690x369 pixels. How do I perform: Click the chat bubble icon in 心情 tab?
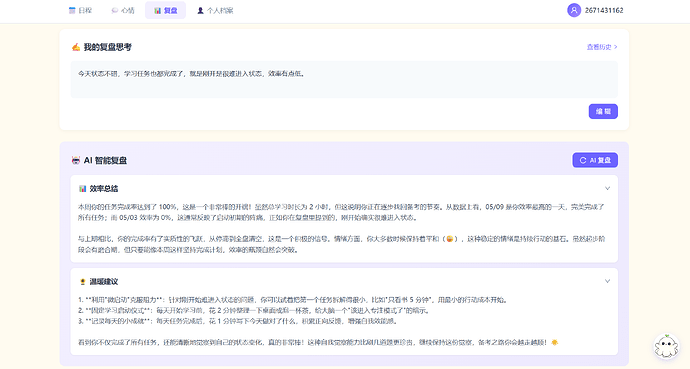click(114, 10)
